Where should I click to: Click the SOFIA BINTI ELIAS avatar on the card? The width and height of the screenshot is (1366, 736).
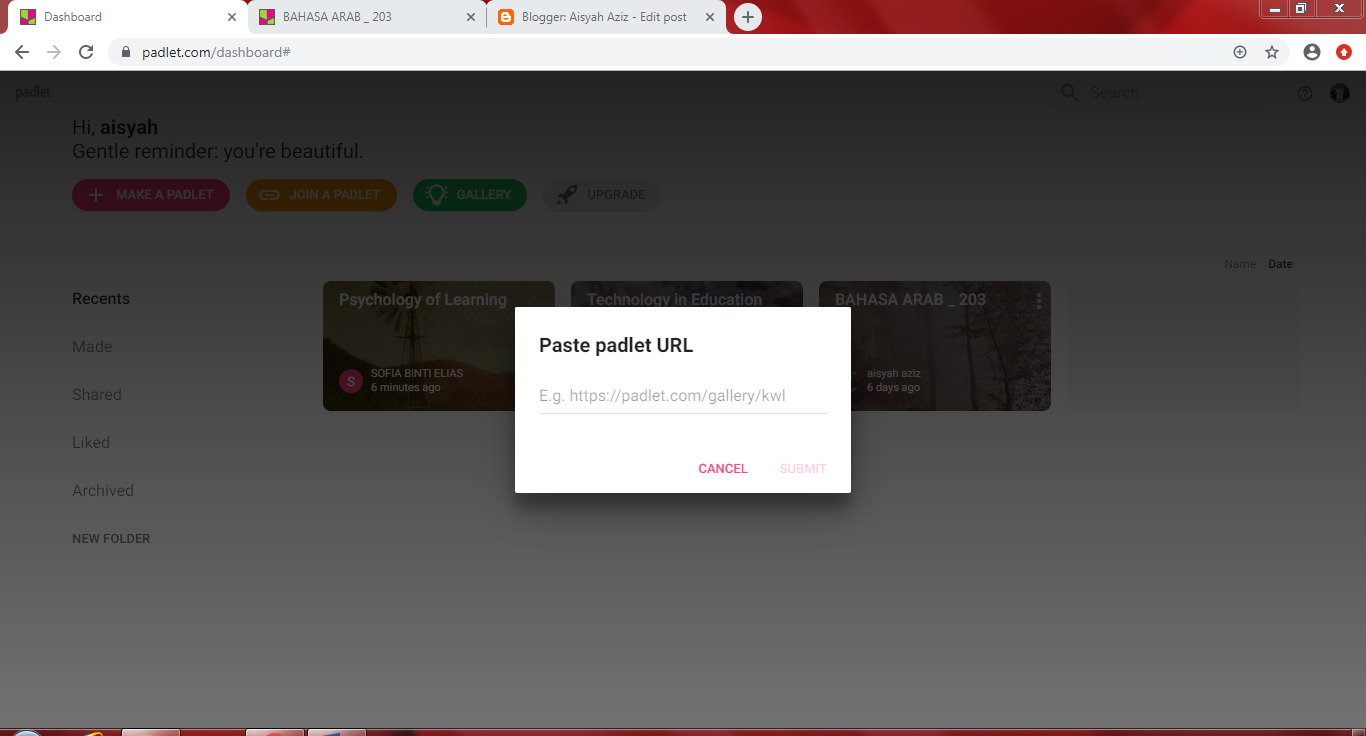coord(350,381)
